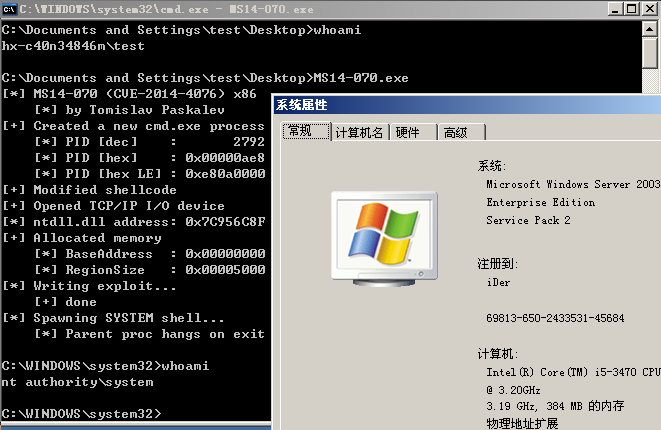Click the product ID 69813-650-2433531-45684
The width and height of the screenshot is (661, 430).
point(555,318)
